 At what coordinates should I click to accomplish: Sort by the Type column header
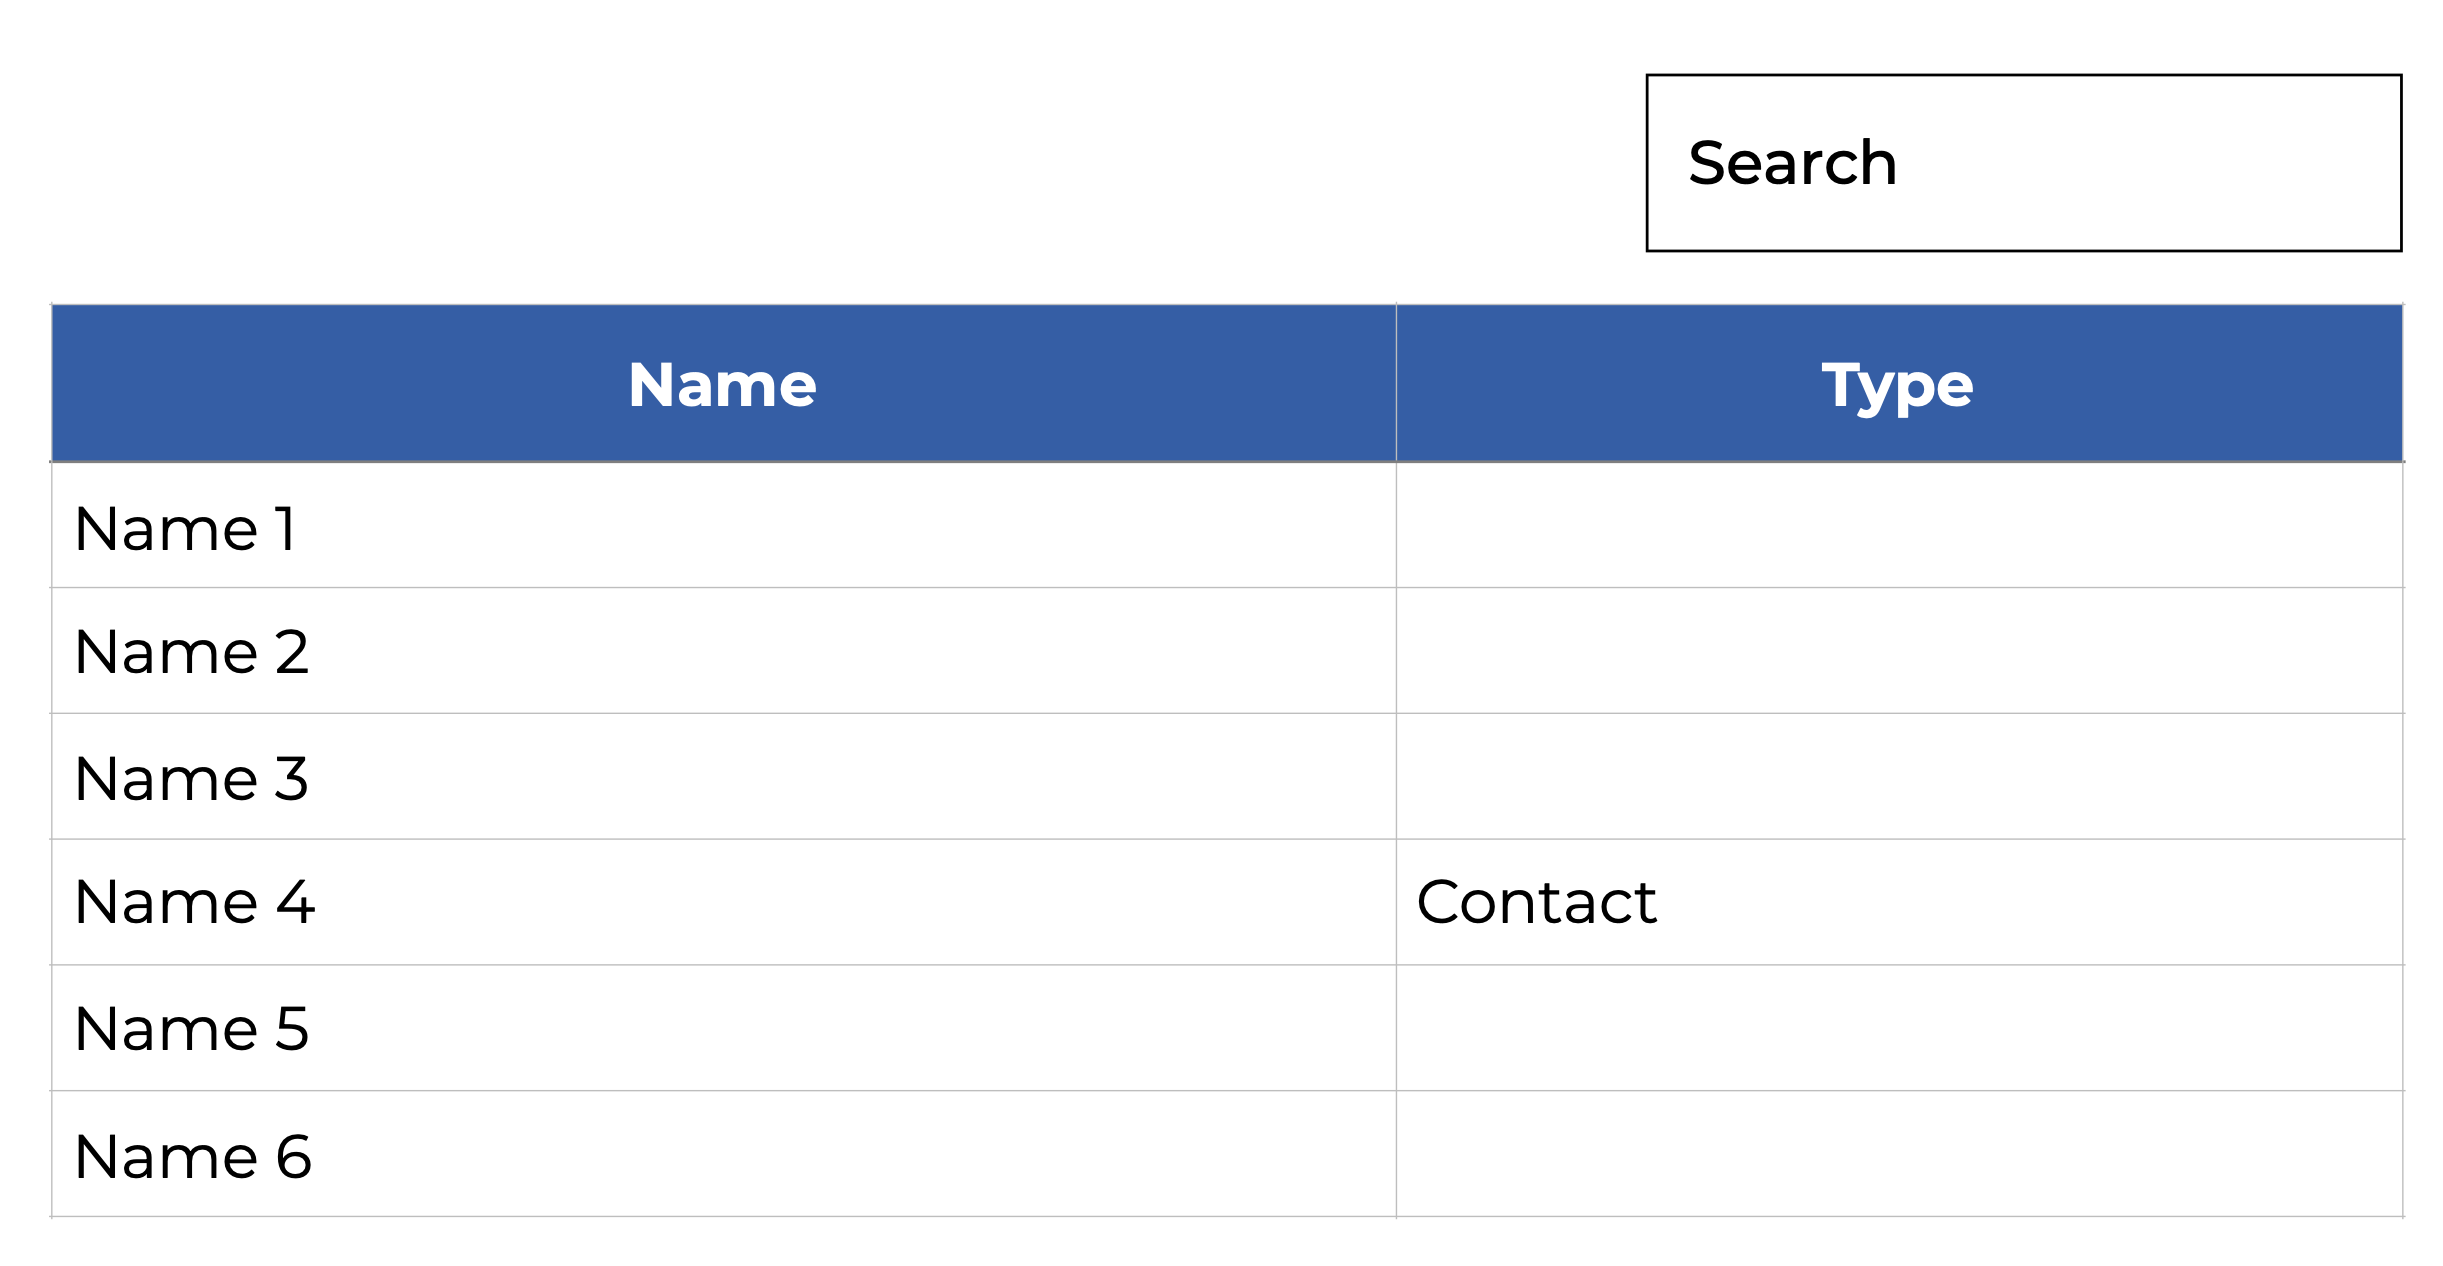point(1897,385)
